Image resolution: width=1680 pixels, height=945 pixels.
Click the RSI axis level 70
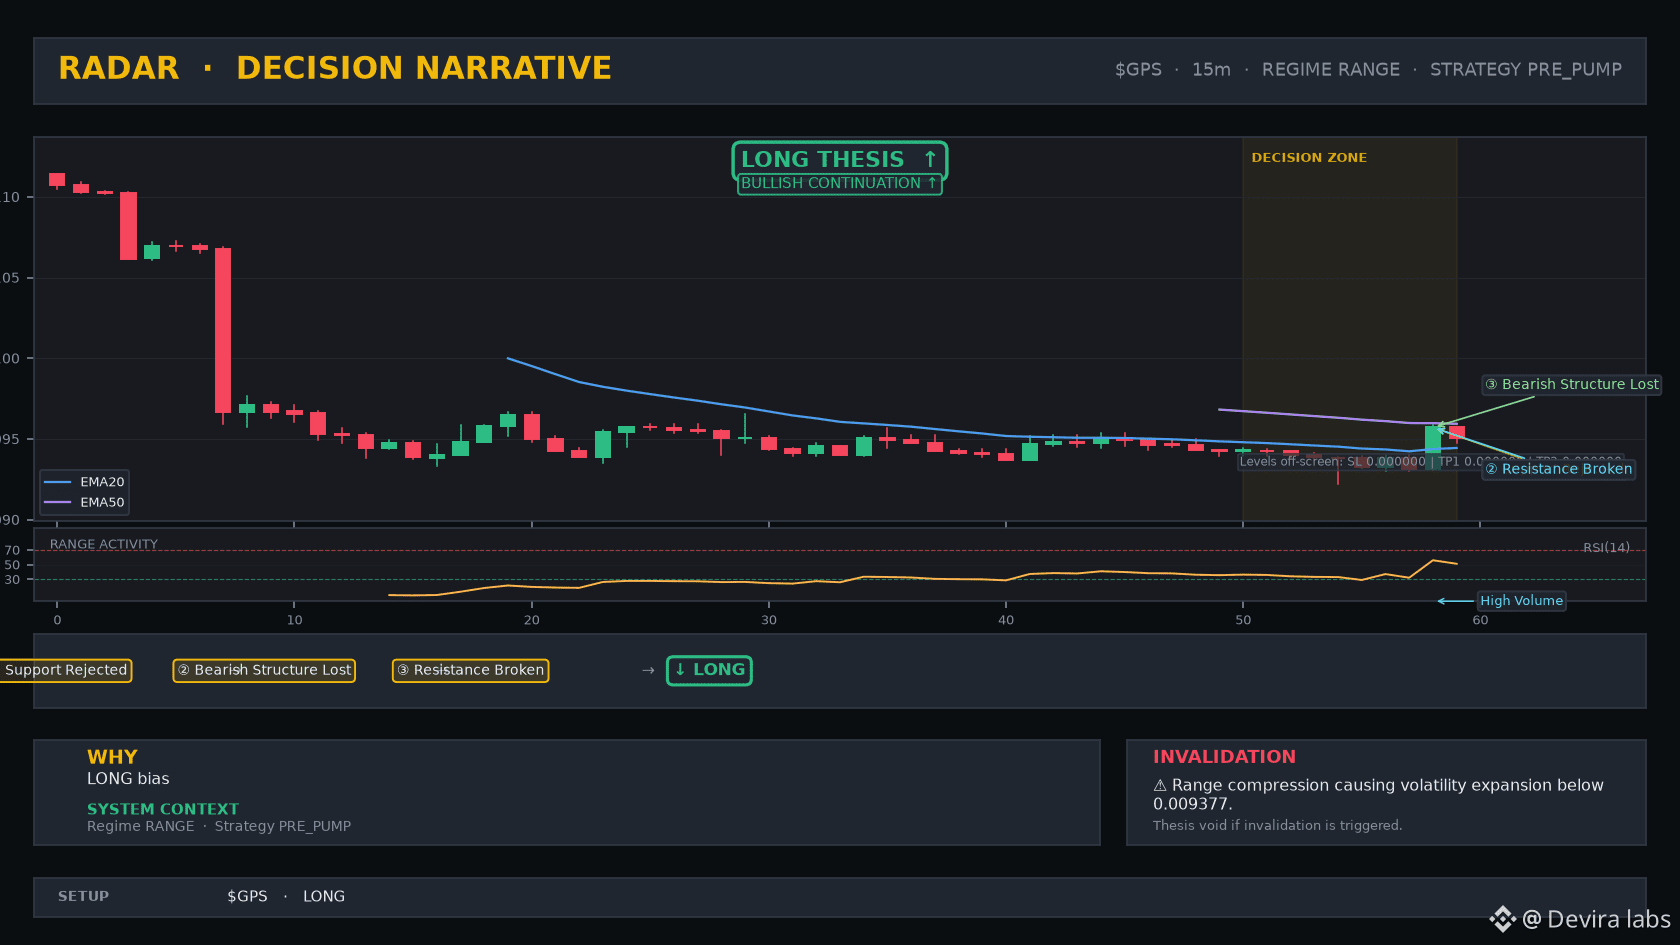(x=12, y=551)
